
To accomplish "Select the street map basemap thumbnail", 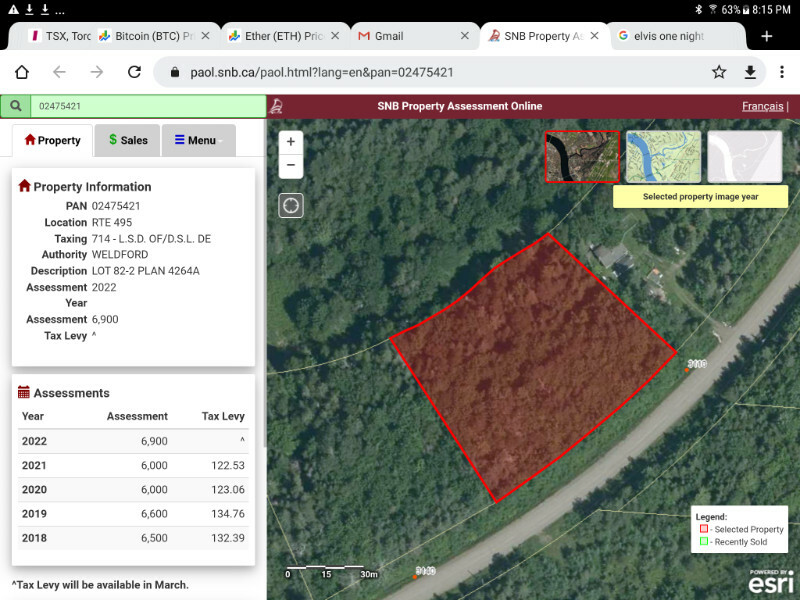I will point(663,157).
